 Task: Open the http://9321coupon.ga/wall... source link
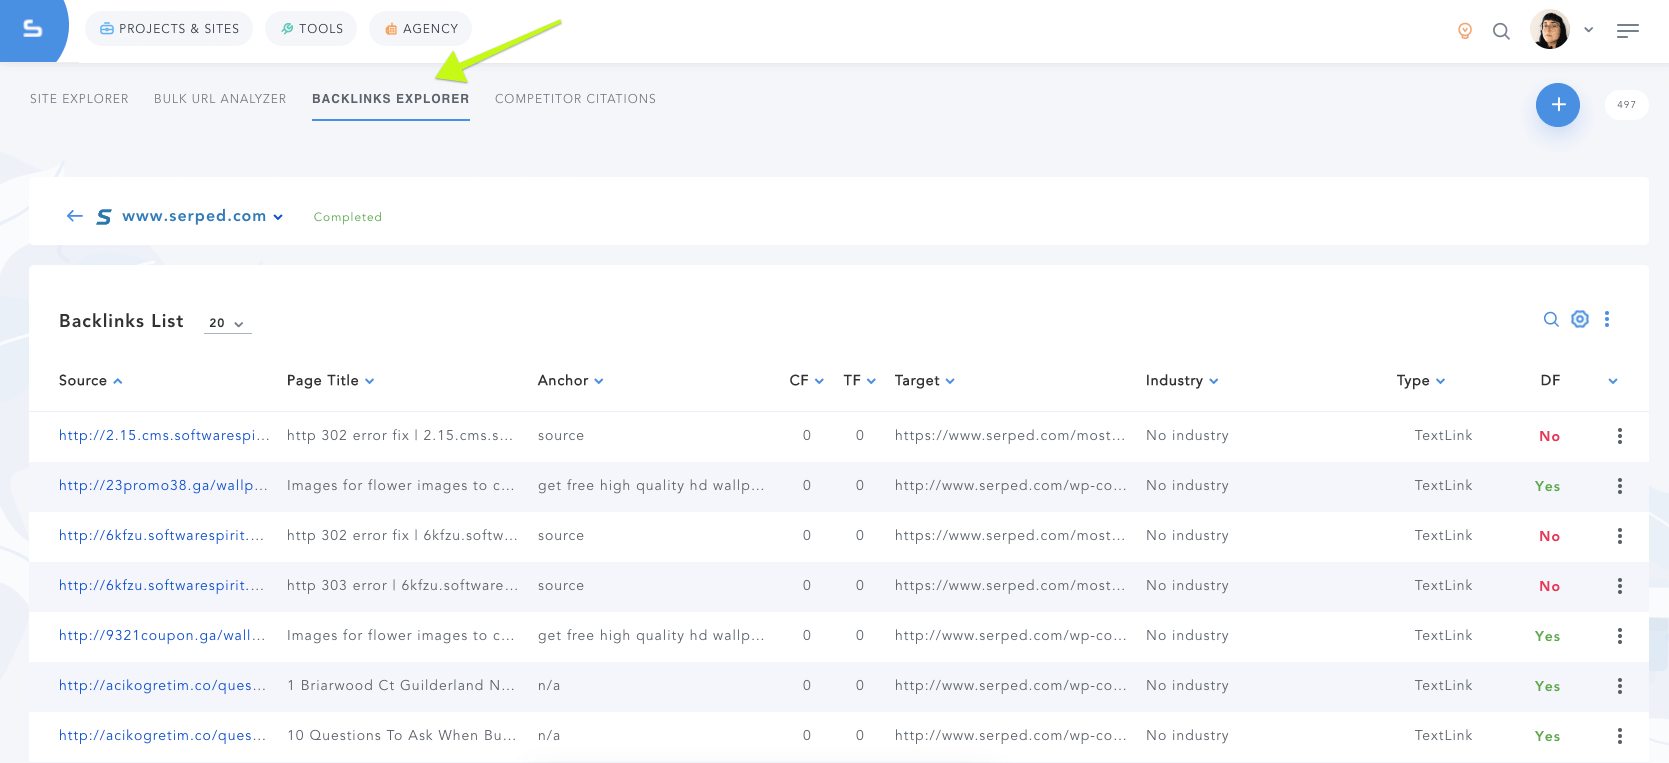click(x=162, y=636)
